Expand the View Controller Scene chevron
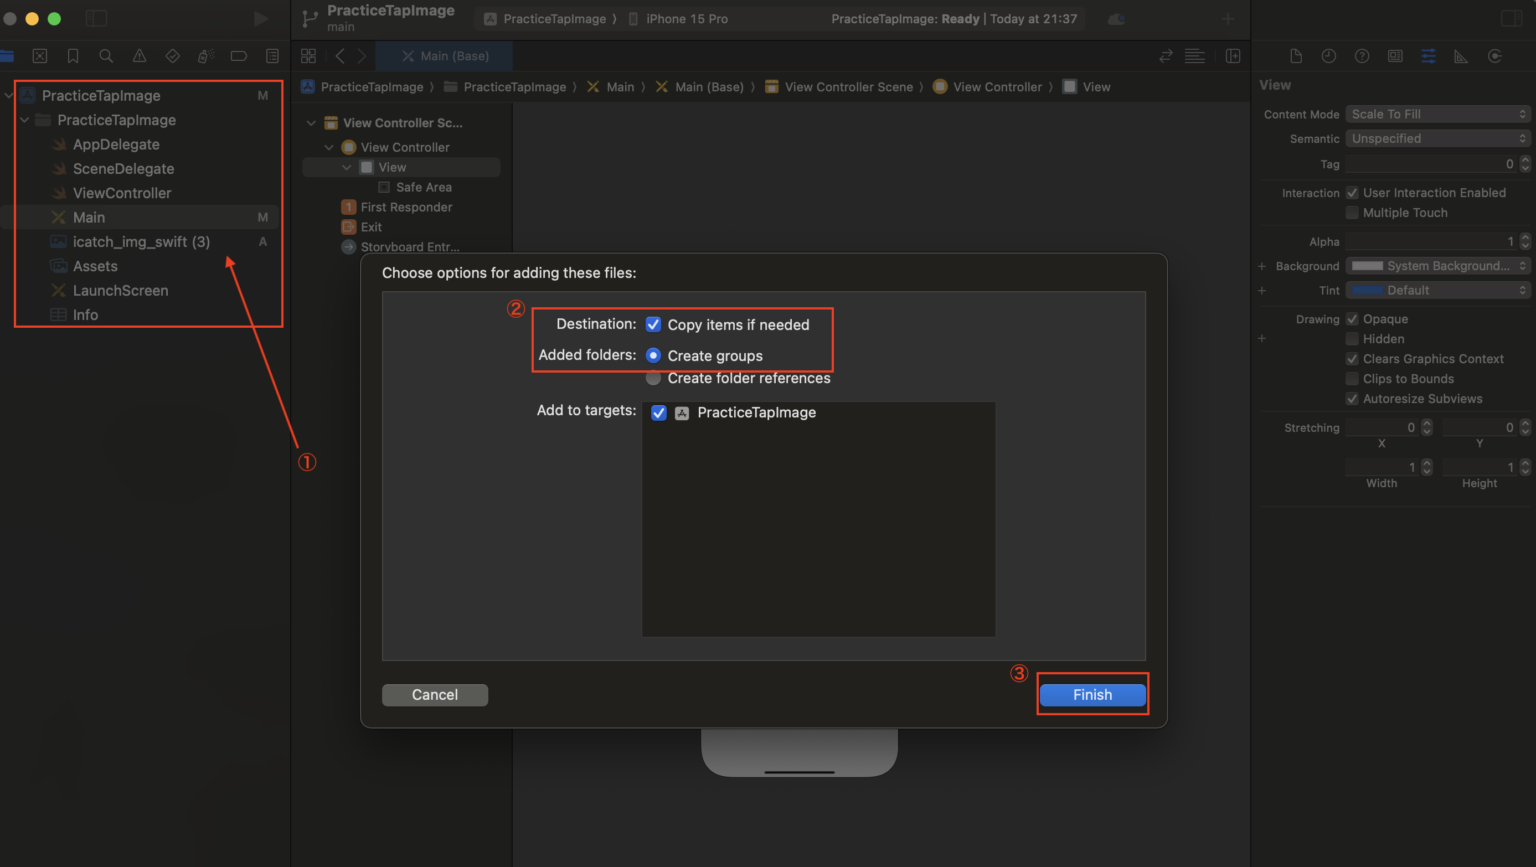Viewport: 1536px width, 867px height. click(310, 122)
